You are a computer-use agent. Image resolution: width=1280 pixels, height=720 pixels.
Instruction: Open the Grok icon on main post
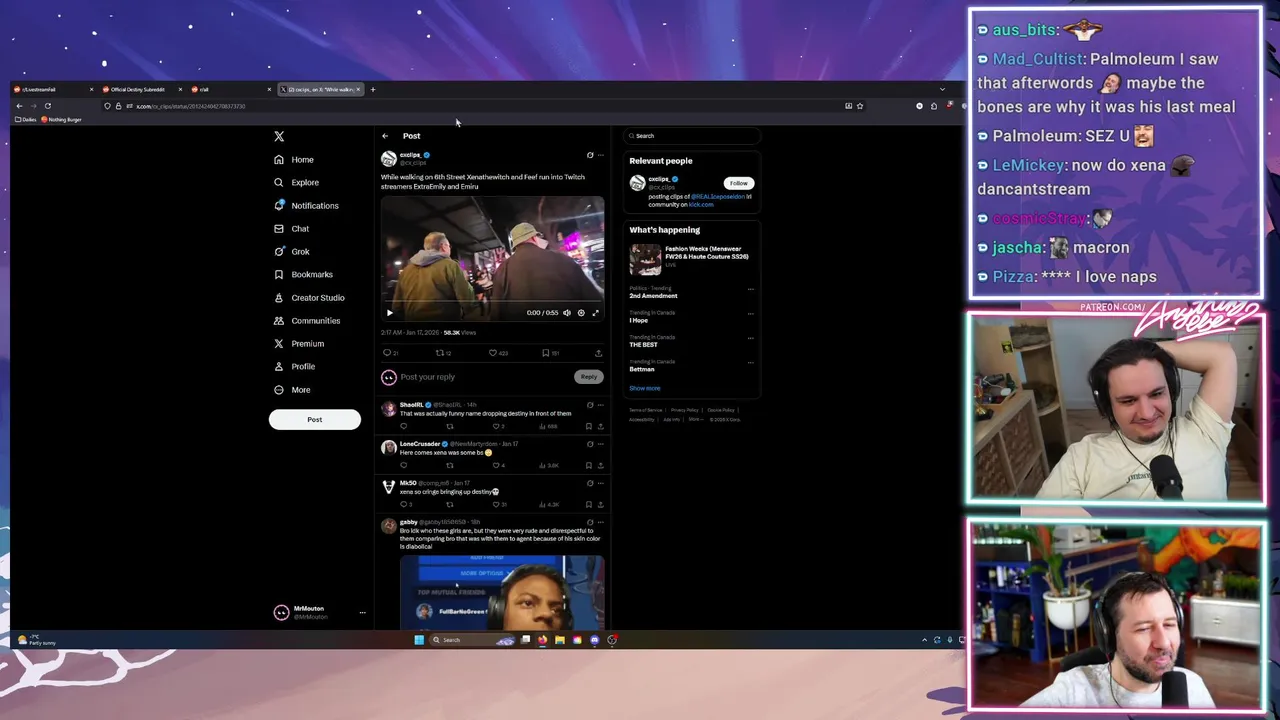tap(589, 155)
